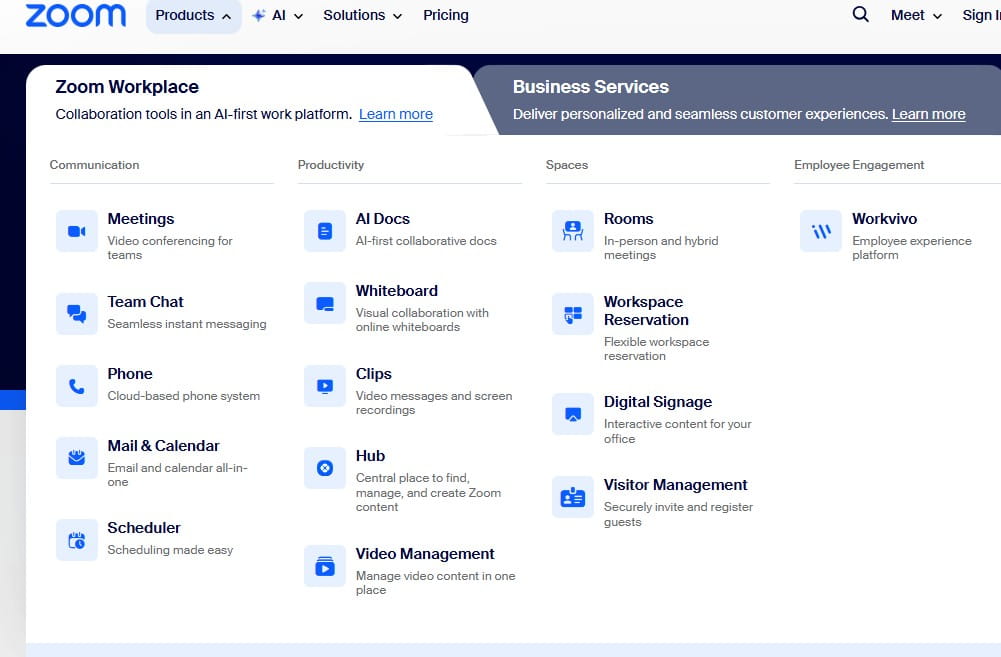Click Learn more under Business Services
Image resolution: width=1001 pixels, height=657 pixels.
[x=928, y=114]
